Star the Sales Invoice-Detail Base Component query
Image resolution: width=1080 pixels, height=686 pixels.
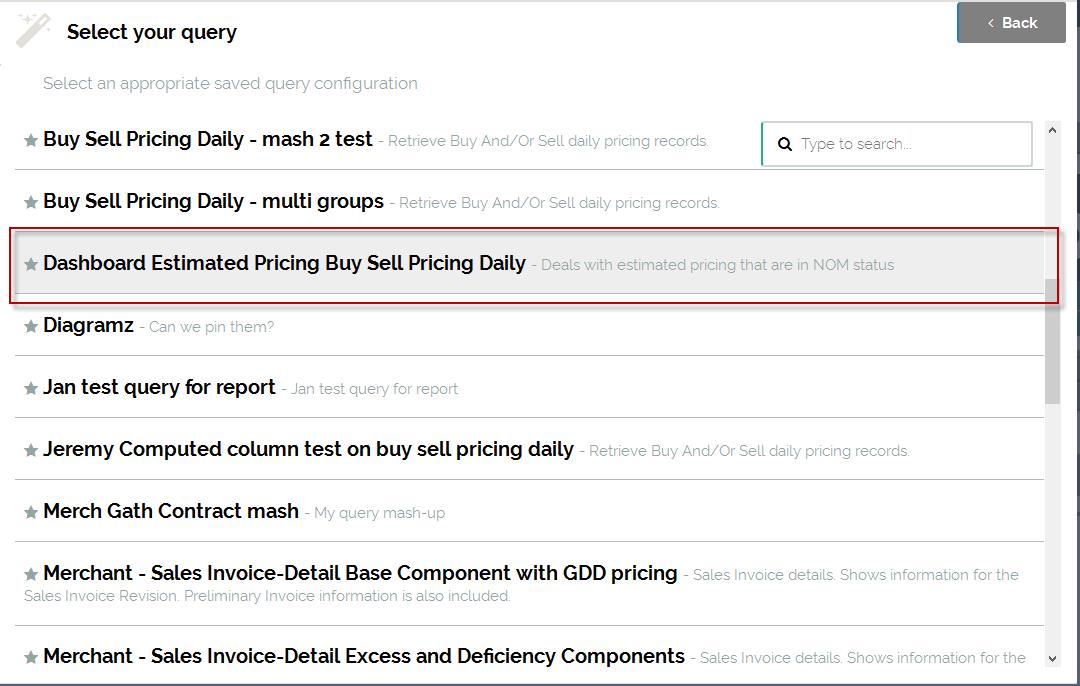[31, 574]
